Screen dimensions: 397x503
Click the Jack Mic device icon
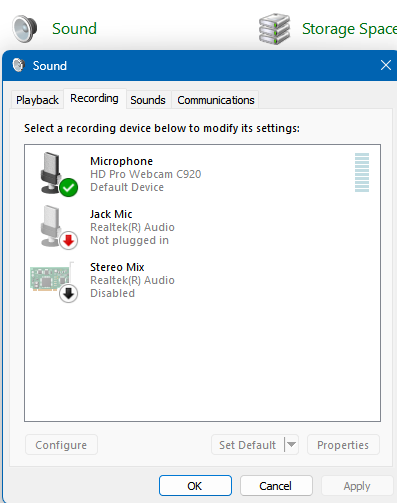pyautogui.click(x=59, y=227)
